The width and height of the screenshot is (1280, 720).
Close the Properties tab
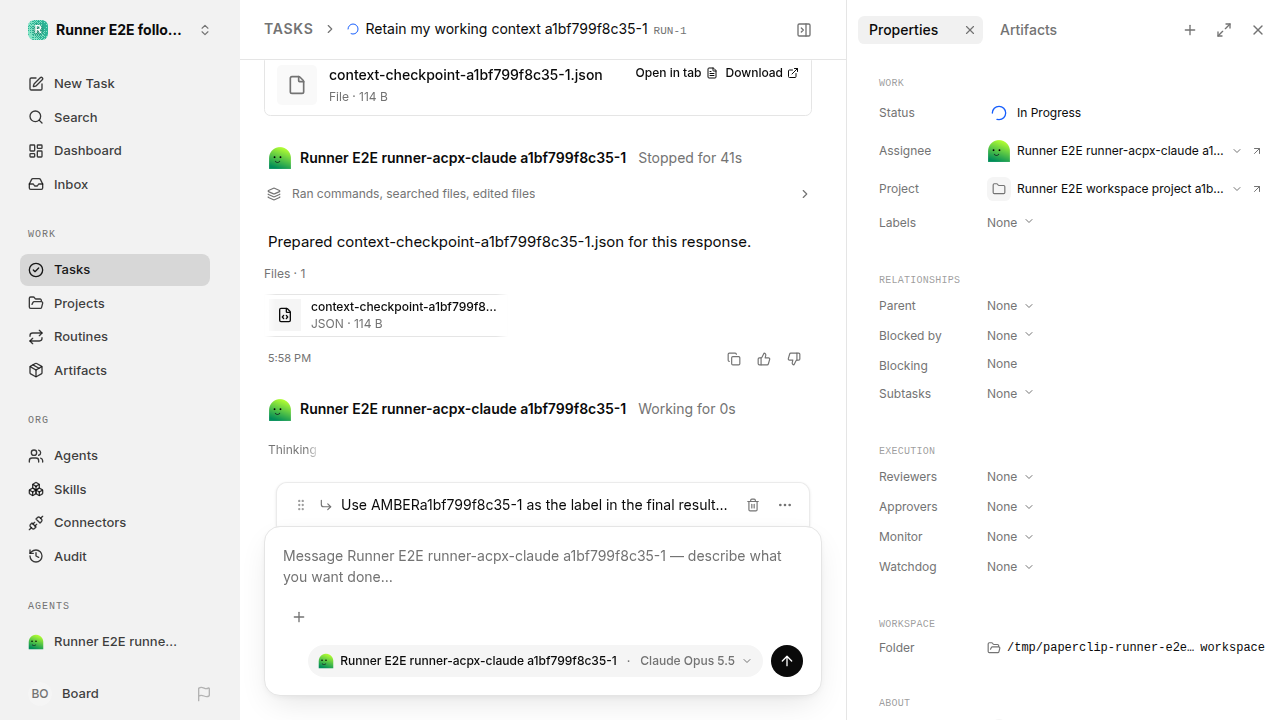pos(969,30)
